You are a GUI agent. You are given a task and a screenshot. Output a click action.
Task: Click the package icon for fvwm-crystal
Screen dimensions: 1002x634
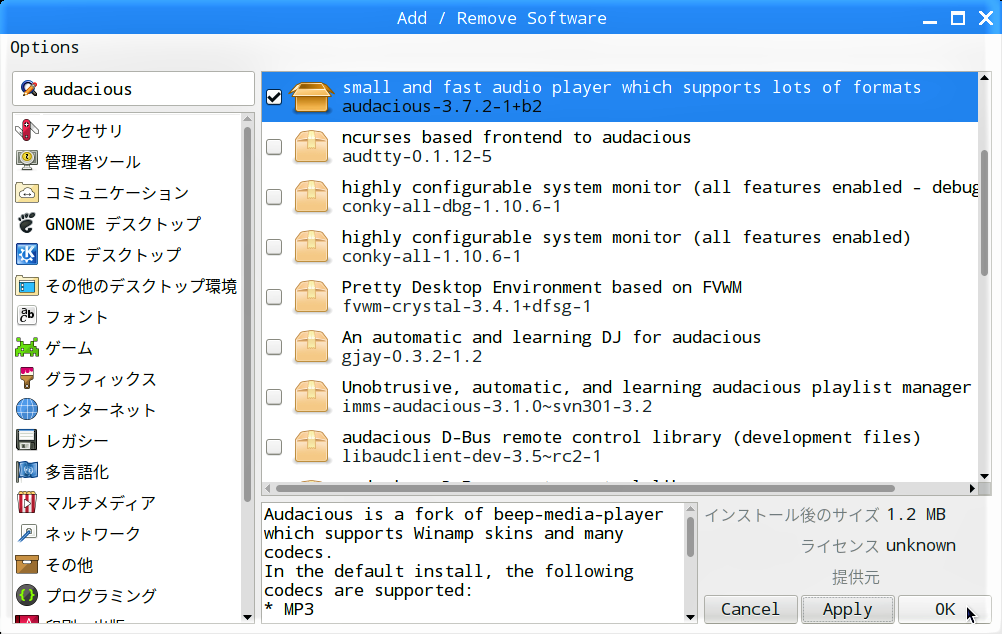(311, 297)
